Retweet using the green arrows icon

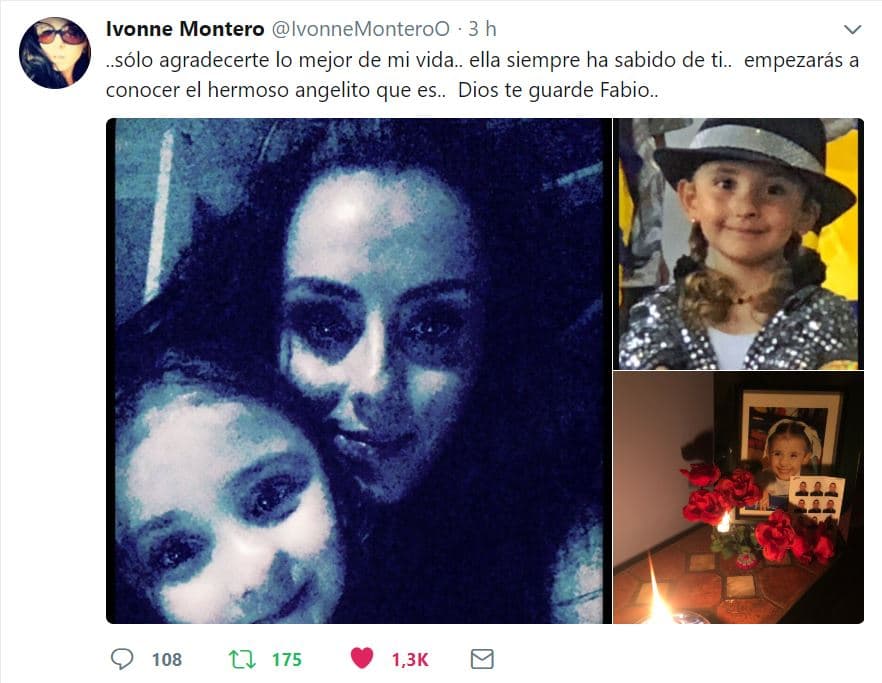tap(242, 659)
